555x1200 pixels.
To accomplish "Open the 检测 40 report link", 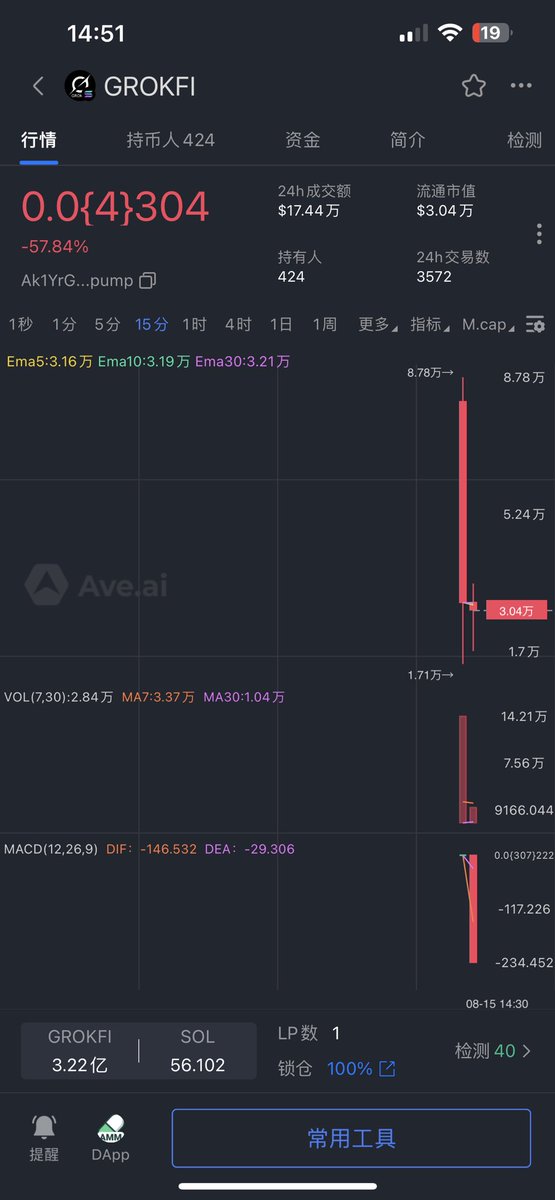I will point(493,1051).
